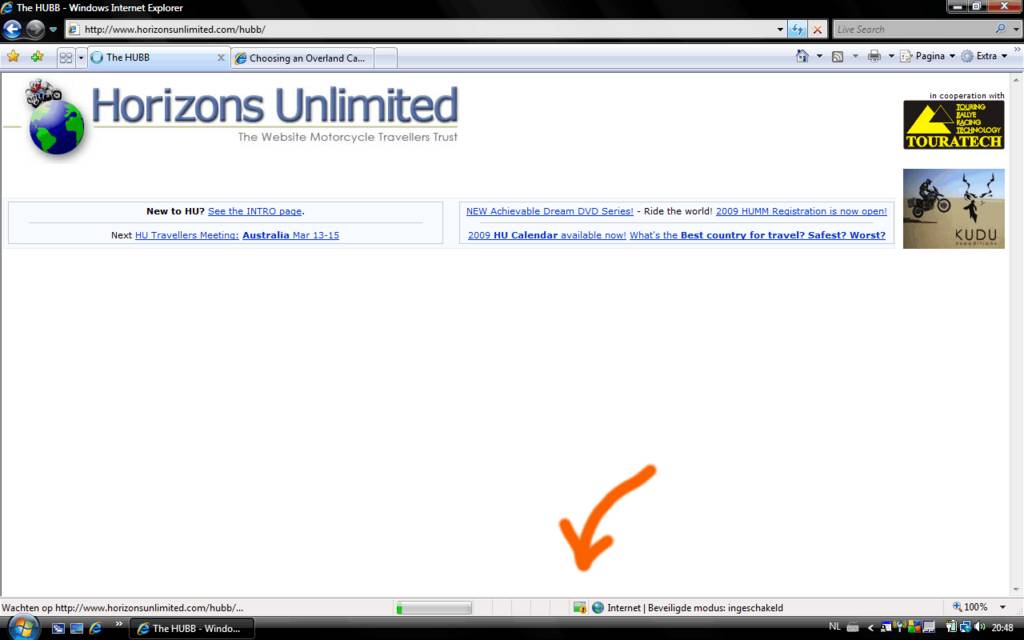Open the search provider options dropdown
The height and width of the screenshot is (640, 1024).
(x=1015, y=29)
